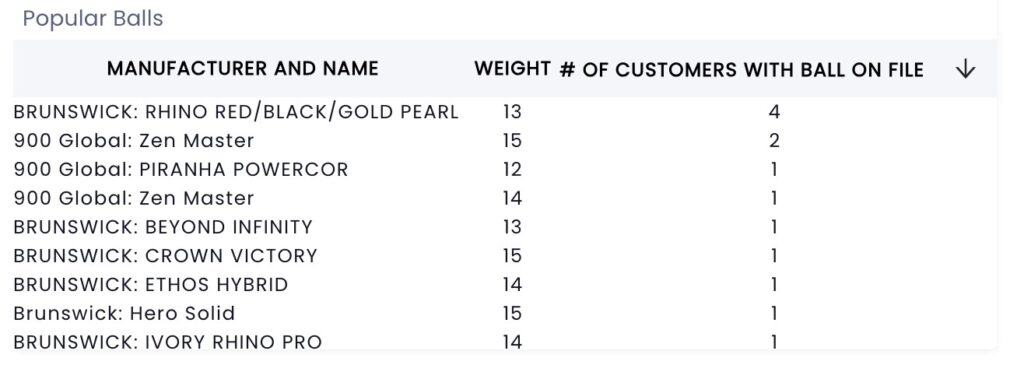Click weight 12 in Piranha Powercor row
This screenshot has height=372, width=1024.
click(513, 170)
